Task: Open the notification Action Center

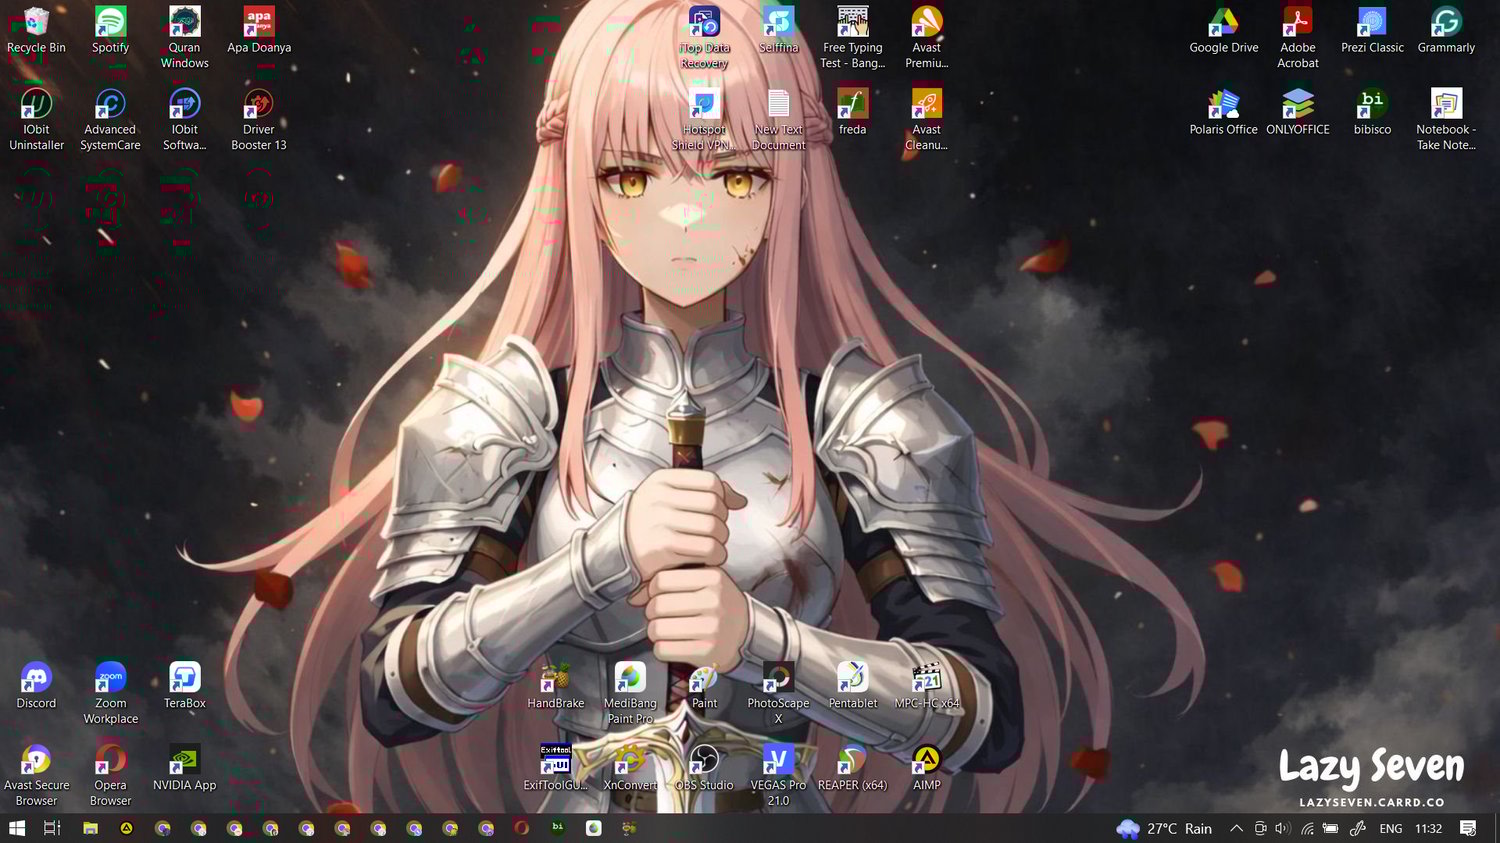Action: [x=1468, y=828]
